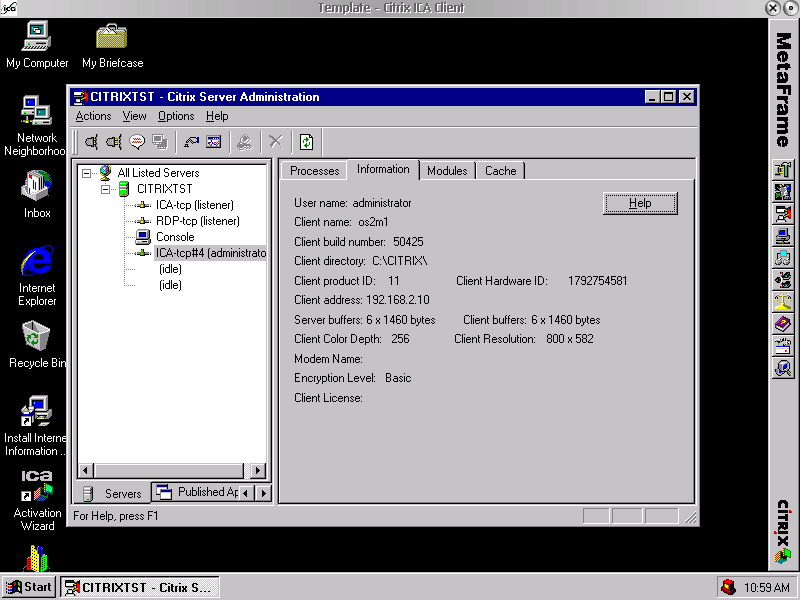Viewport: 800px width, 600px height.
Task: Collapse the All Listed Servers node
Action: click(x=87, y=173)
